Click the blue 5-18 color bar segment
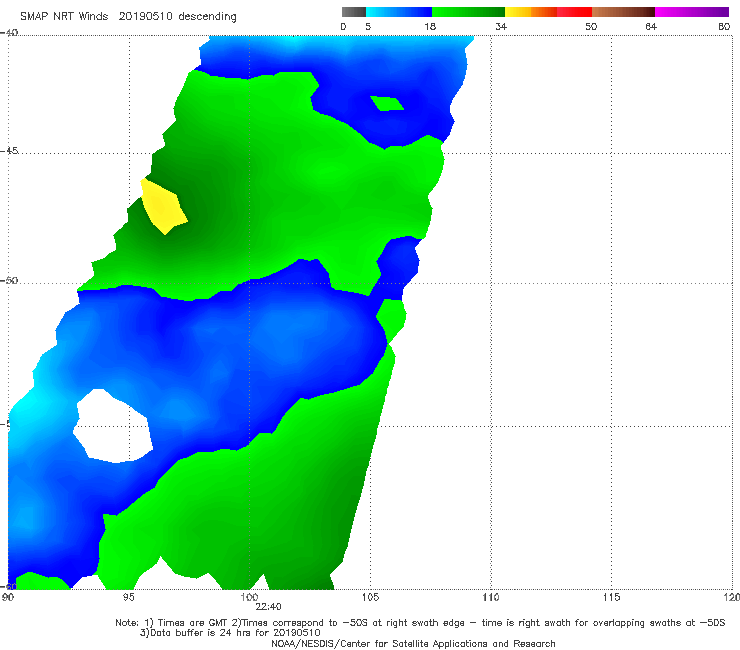This screenshot has width=740, height=650. (399, 12)
